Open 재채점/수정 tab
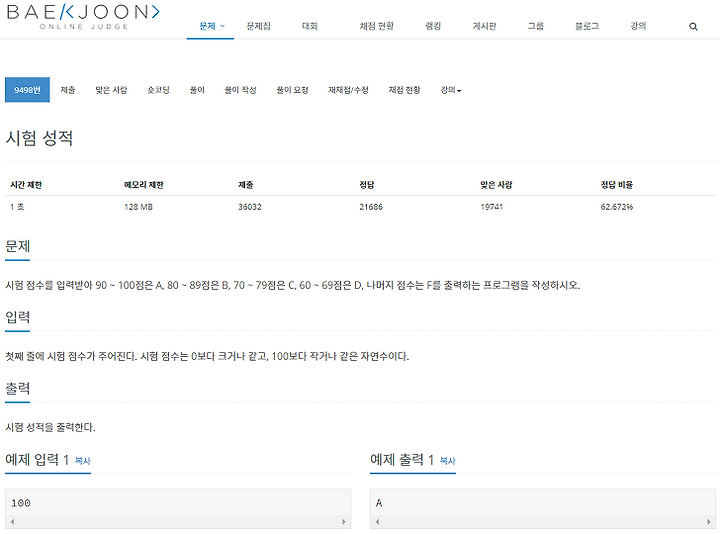This screenshot has width=720, height=534. 348,90
